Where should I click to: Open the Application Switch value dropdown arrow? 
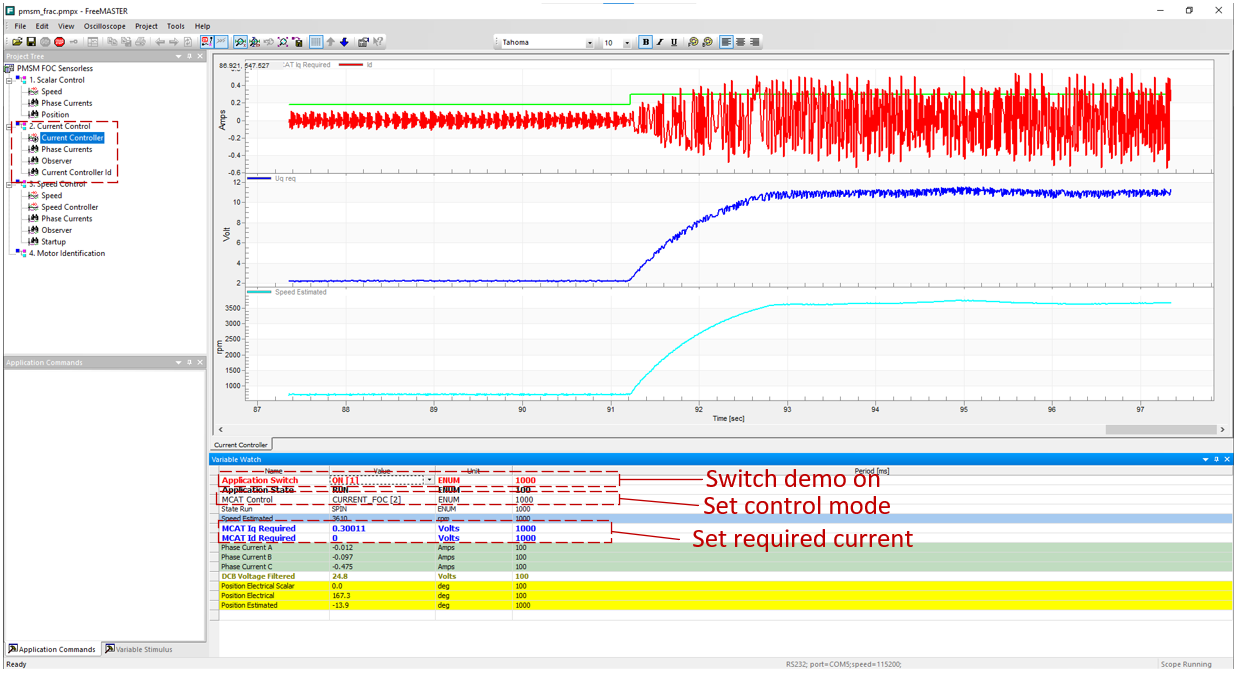tap(429, 480)
